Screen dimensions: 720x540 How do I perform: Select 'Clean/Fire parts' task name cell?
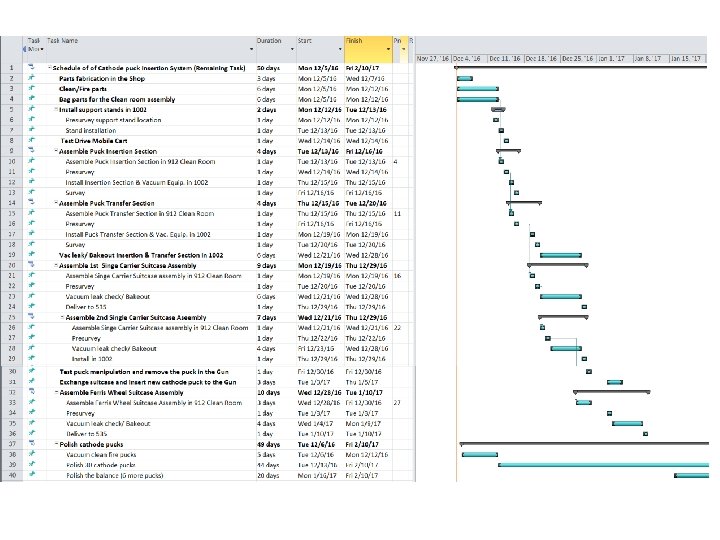[x=83, y=89]
